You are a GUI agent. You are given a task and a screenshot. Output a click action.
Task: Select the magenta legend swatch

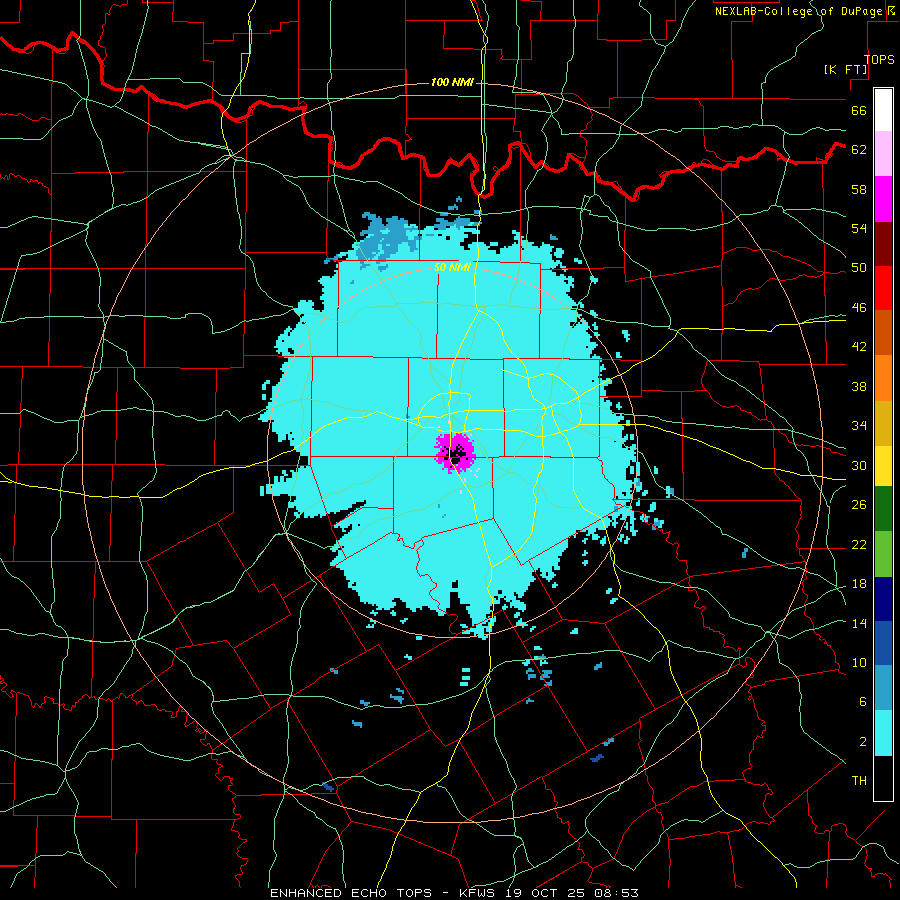(883, 199)
